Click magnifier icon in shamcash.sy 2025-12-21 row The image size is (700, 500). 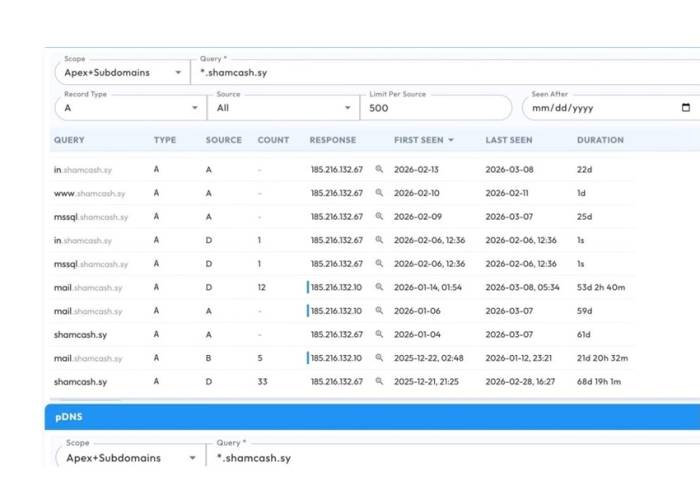[379, 382]
